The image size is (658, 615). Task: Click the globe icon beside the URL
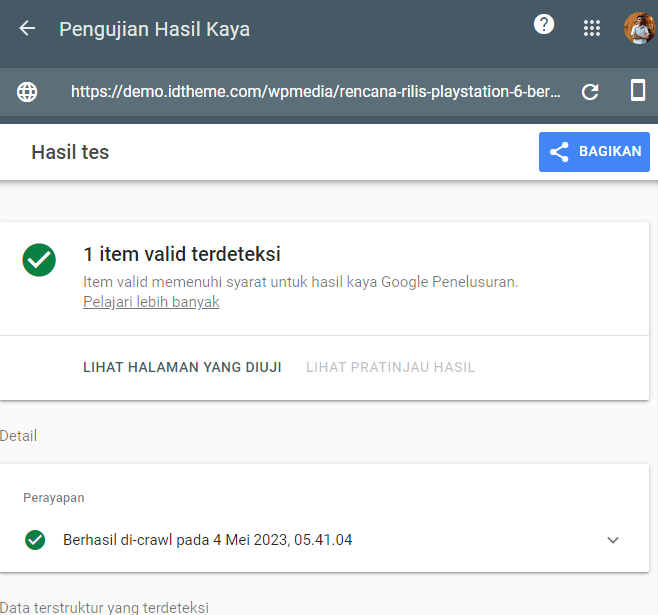coord(27,92)
